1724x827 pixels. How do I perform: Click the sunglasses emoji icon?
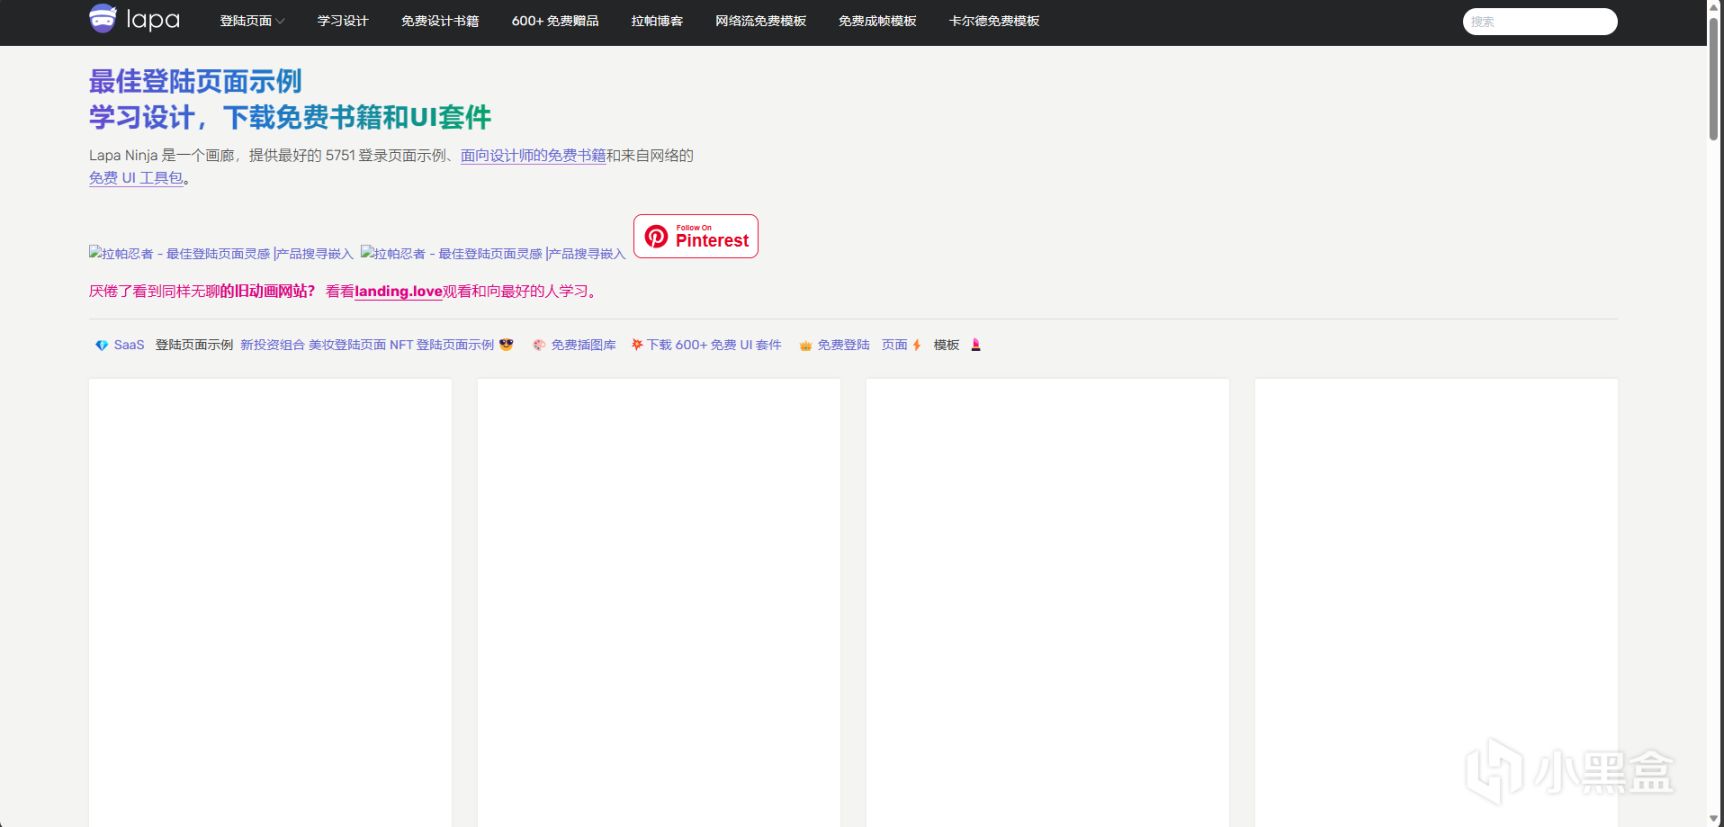(x=506, y=344)
